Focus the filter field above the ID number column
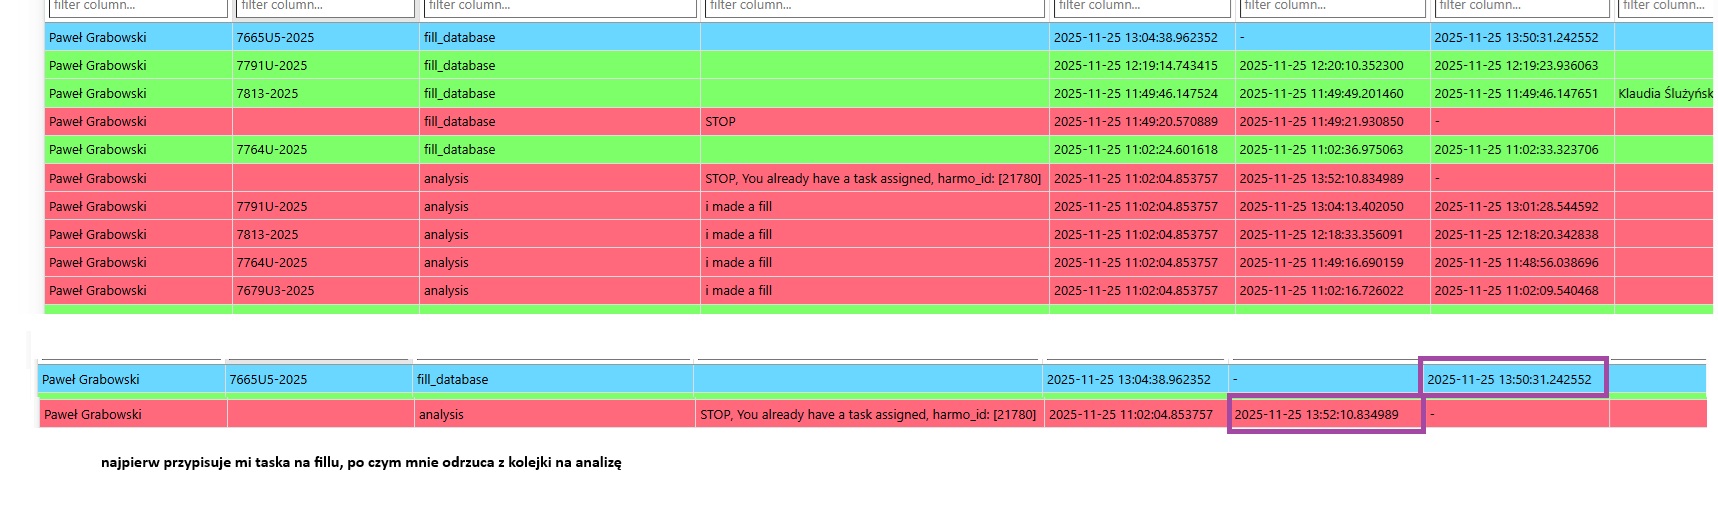 tap(325, 7)
